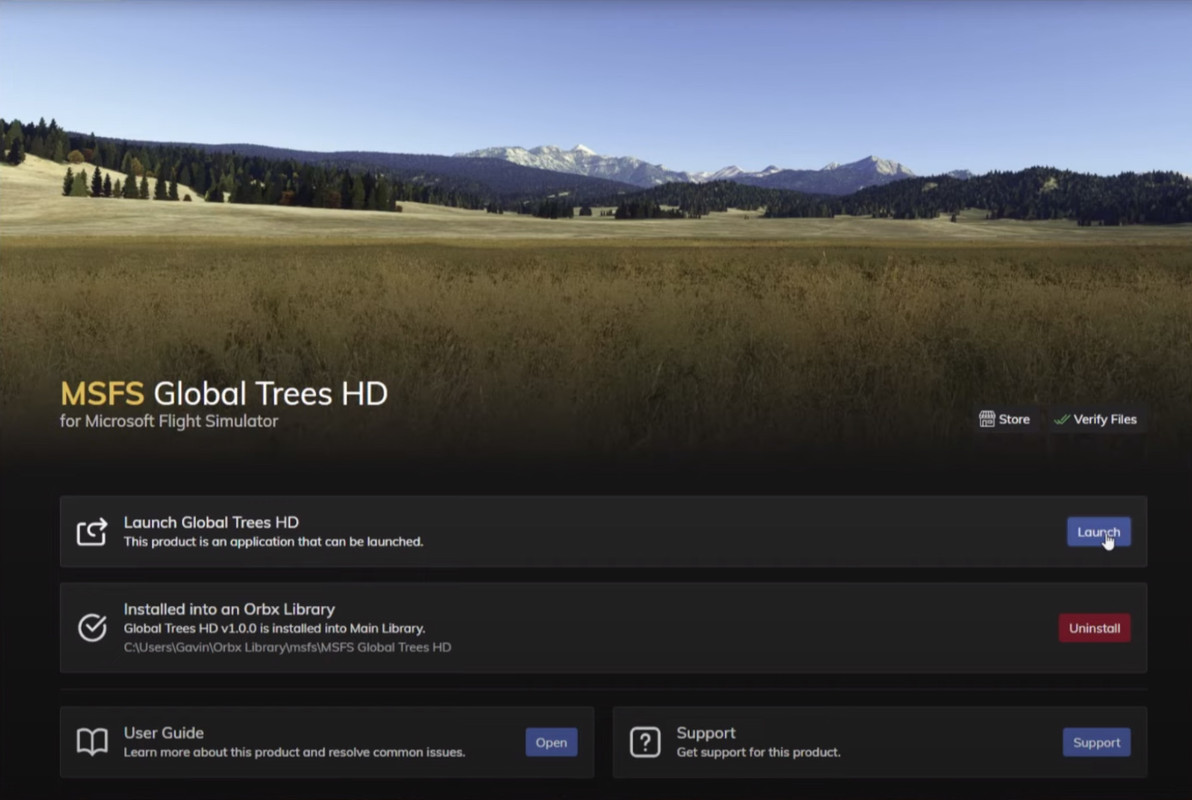Click the Launch button for Global Trees HD
1192x800 pixels.
[1098, 532]
